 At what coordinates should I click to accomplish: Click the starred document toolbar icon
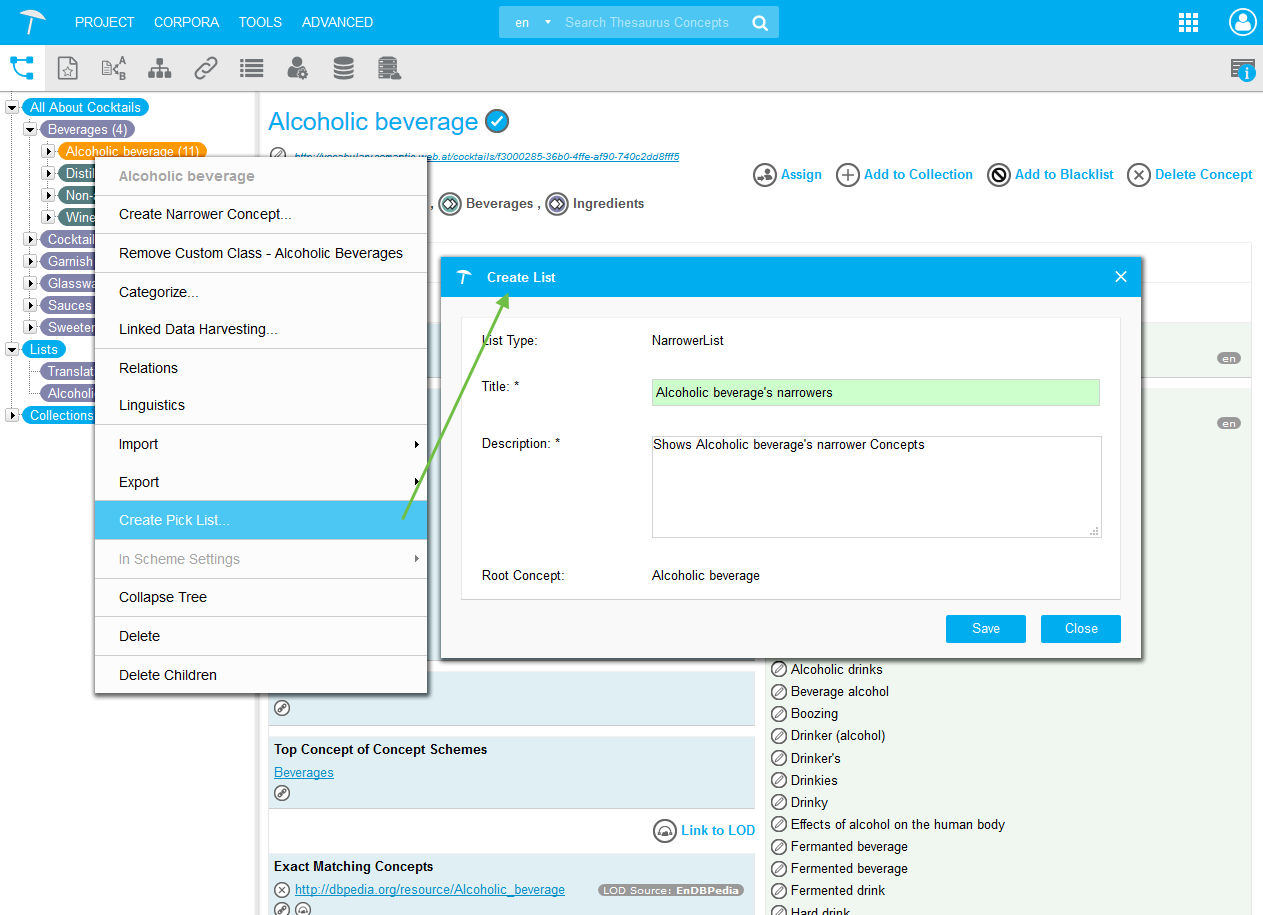pyautogui.click(x=67, y=68)
